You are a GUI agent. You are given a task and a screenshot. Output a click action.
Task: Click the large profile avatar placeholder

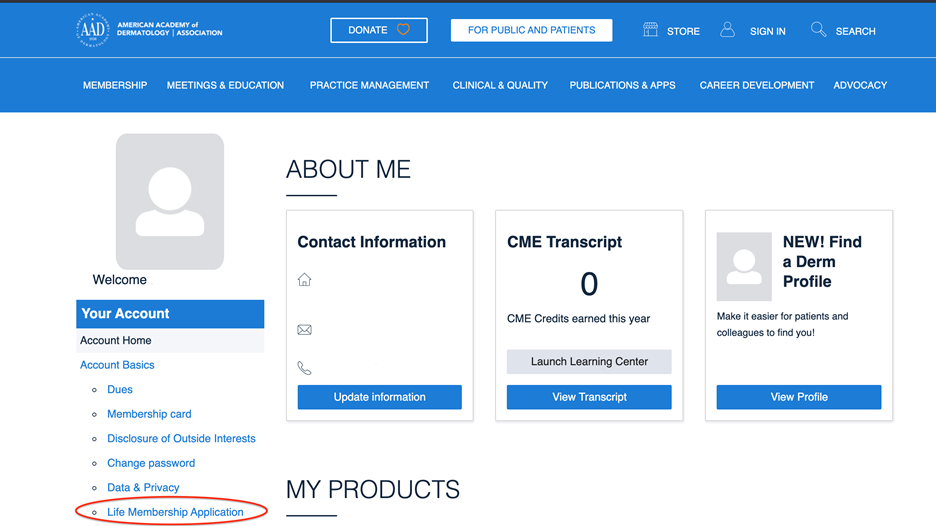tap(170, 201)
